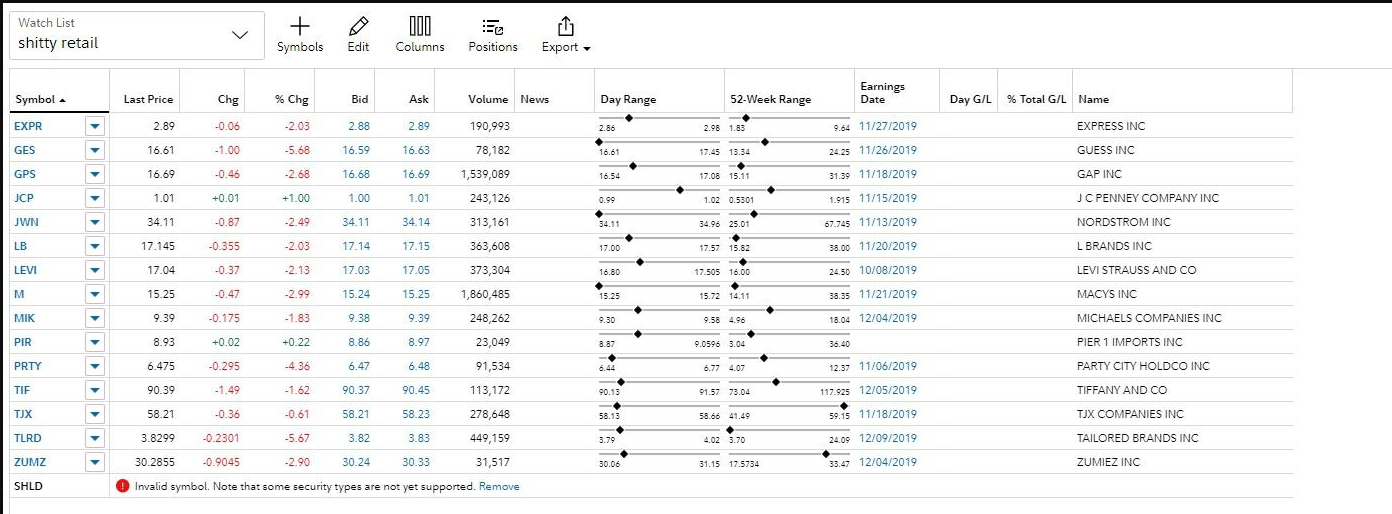Open the GES symbol link
Image resolution: width=1392 pixels, height=514 pixels.
pos(24,150)
